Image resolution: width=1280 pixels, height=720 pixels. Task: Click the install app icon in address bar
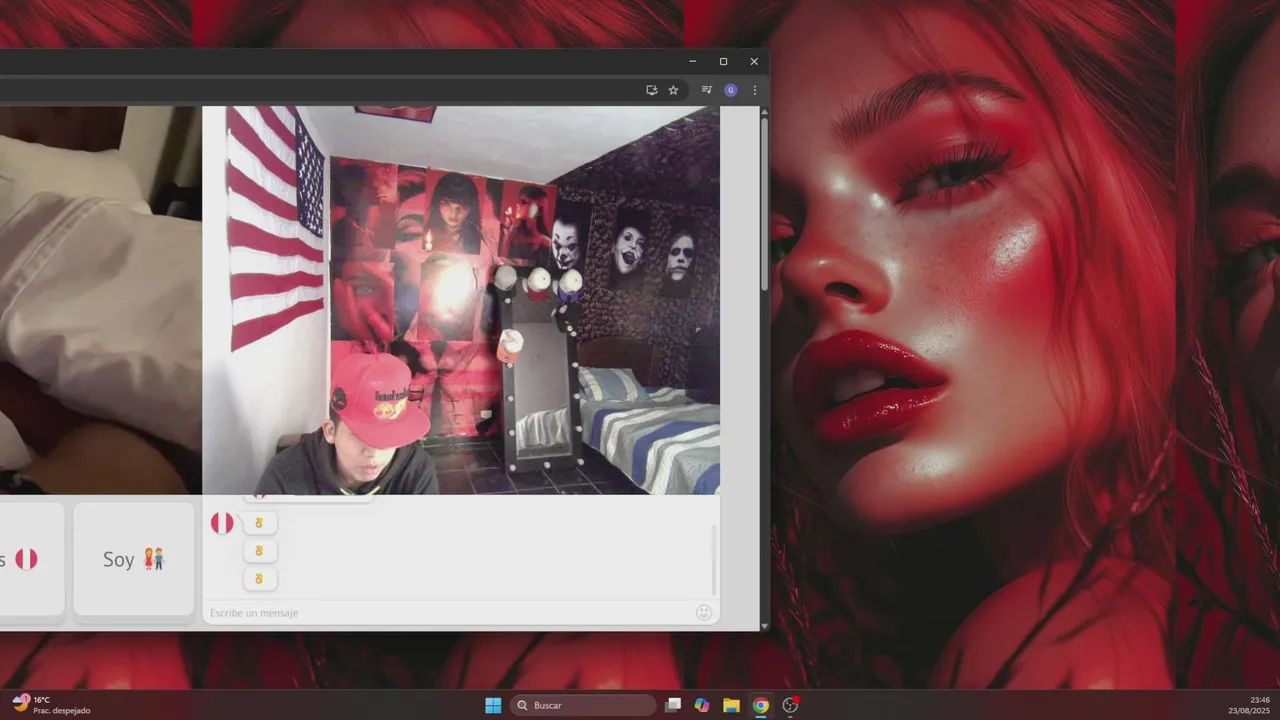652,90
